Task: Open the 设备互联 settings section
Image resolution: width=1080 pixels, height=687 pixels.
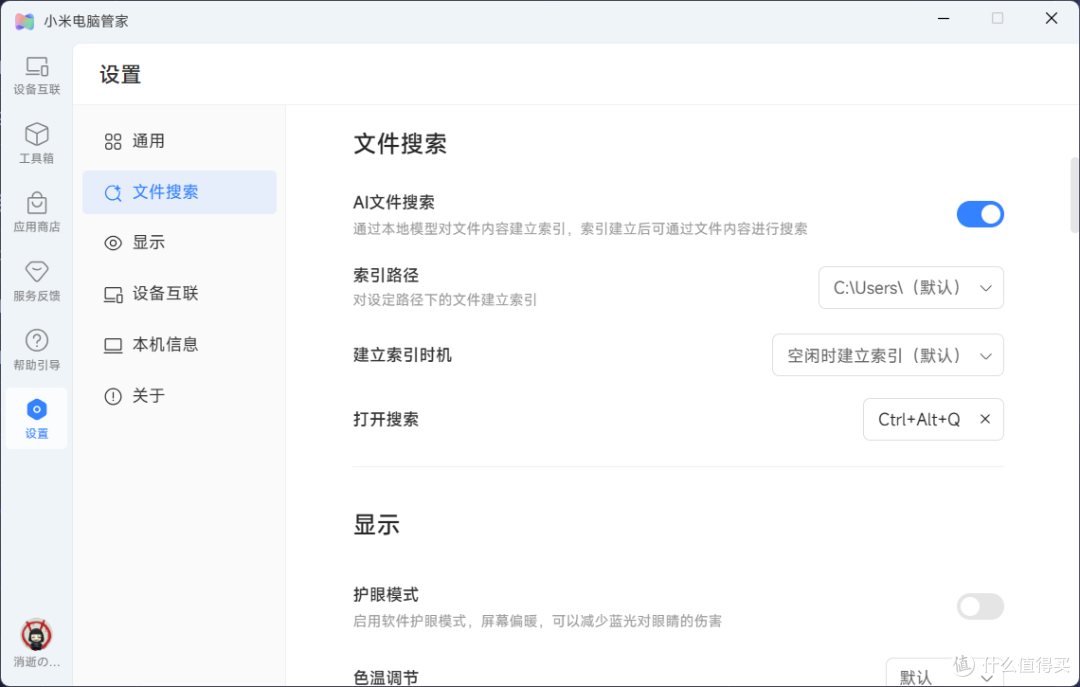Action: 179,294
